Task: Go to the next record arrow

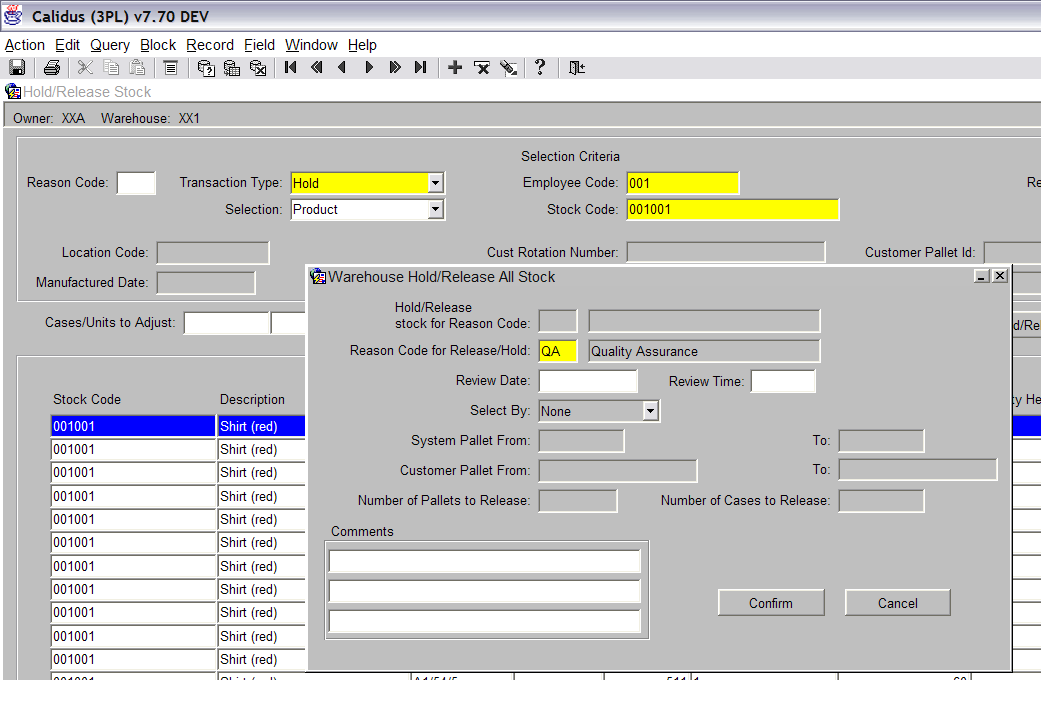Action: (x=369, y=67)
